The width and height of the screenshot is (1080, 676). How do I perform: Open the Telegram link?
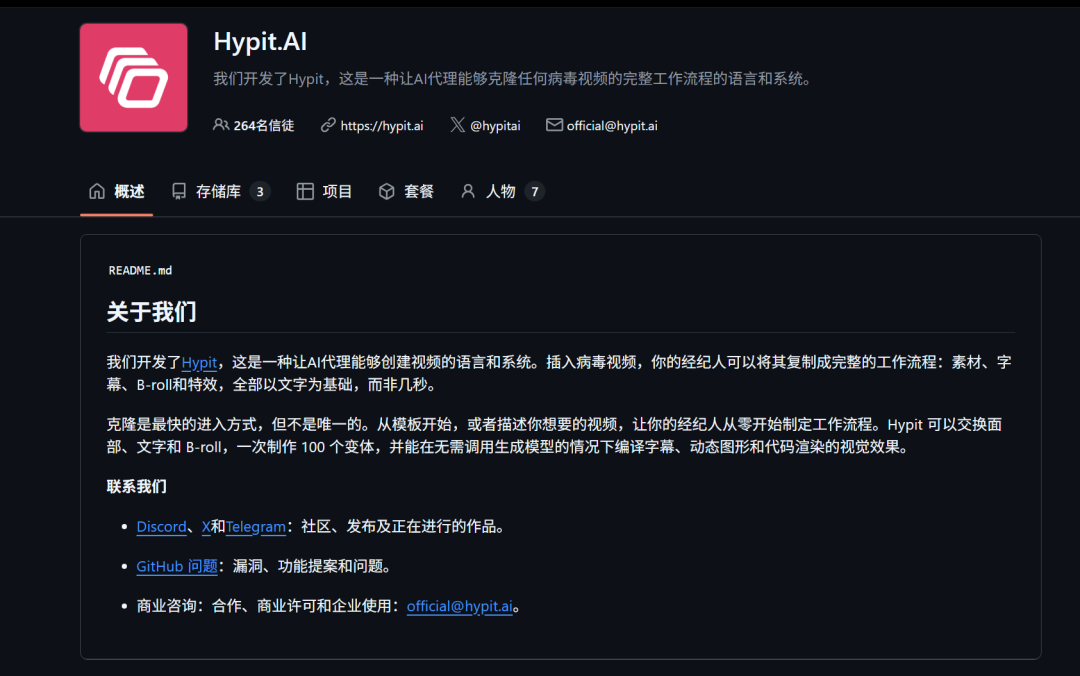pyautogui.click(x=256, y=526)
